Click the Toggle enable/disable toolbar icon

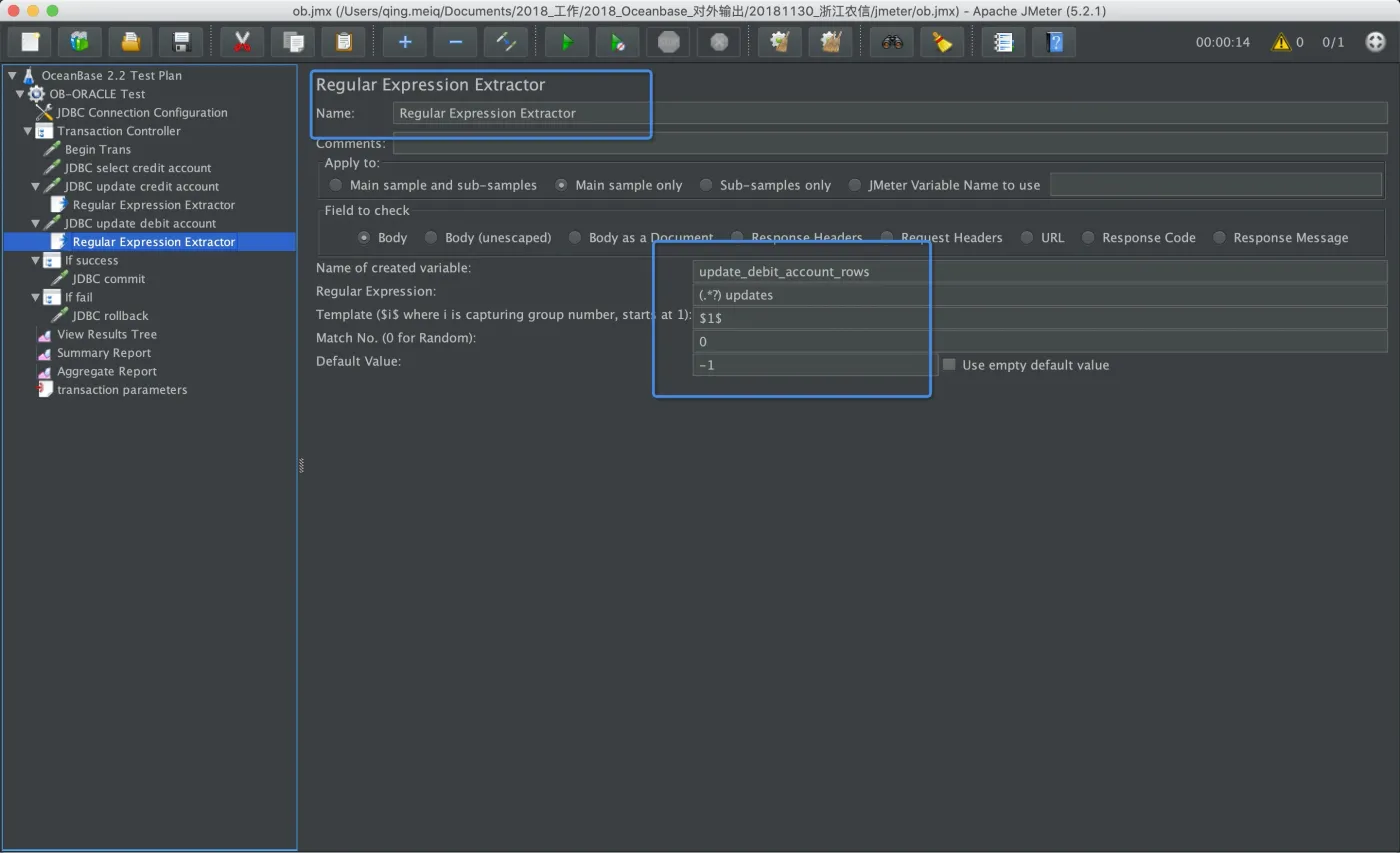[x=505, y=42]
